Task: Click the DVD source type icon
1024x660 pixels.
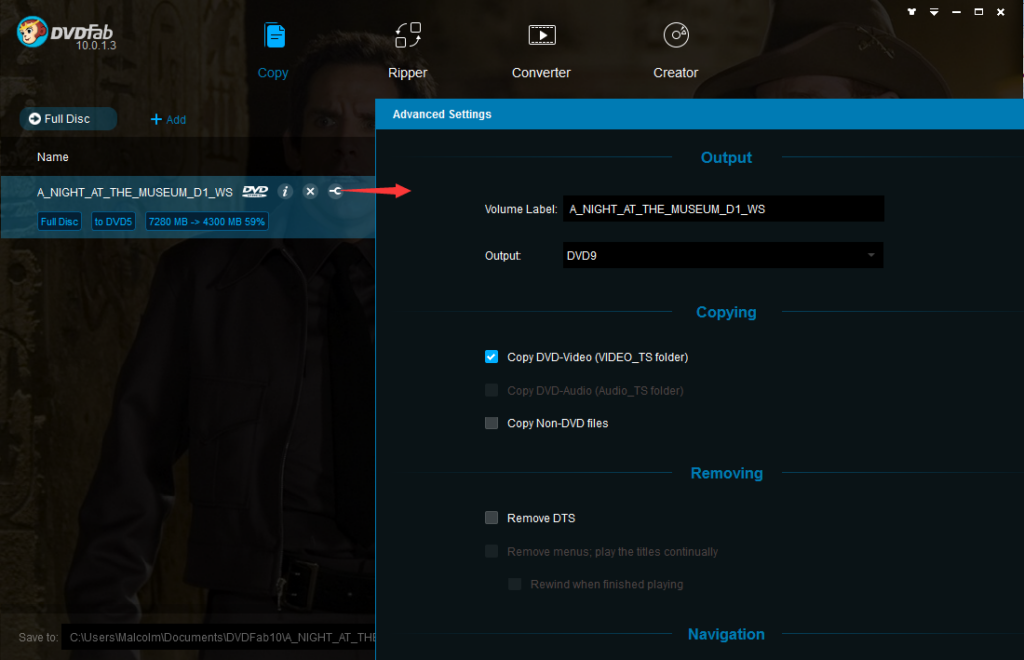Action: [x=255, y=191]
